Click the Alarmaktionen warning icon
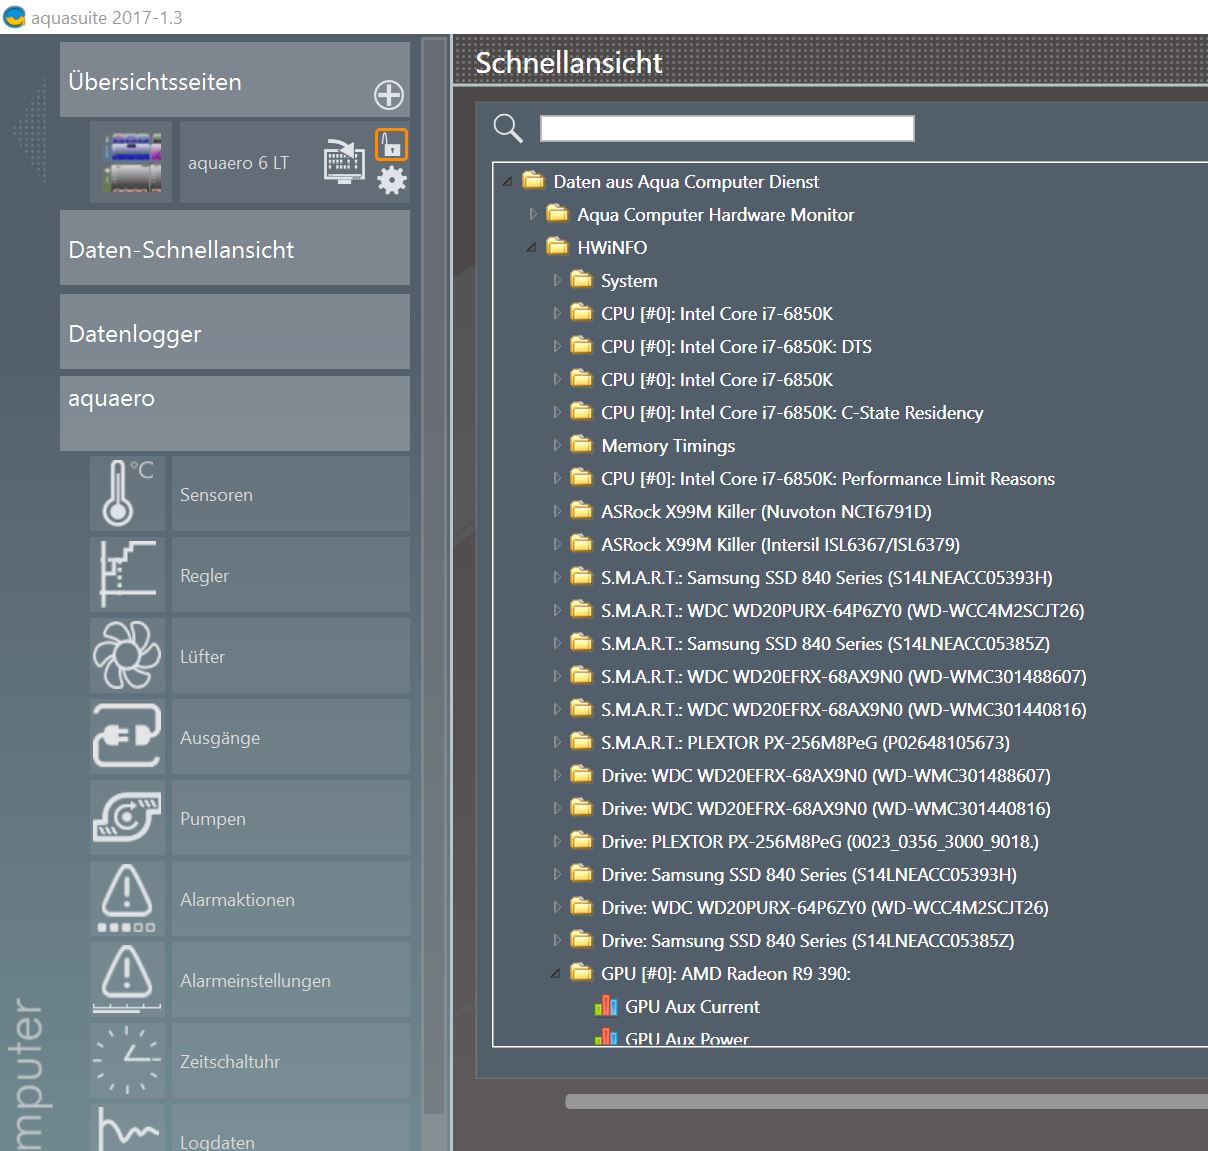This screenshot has height=1151, width=1208. [x=127, y=898]
